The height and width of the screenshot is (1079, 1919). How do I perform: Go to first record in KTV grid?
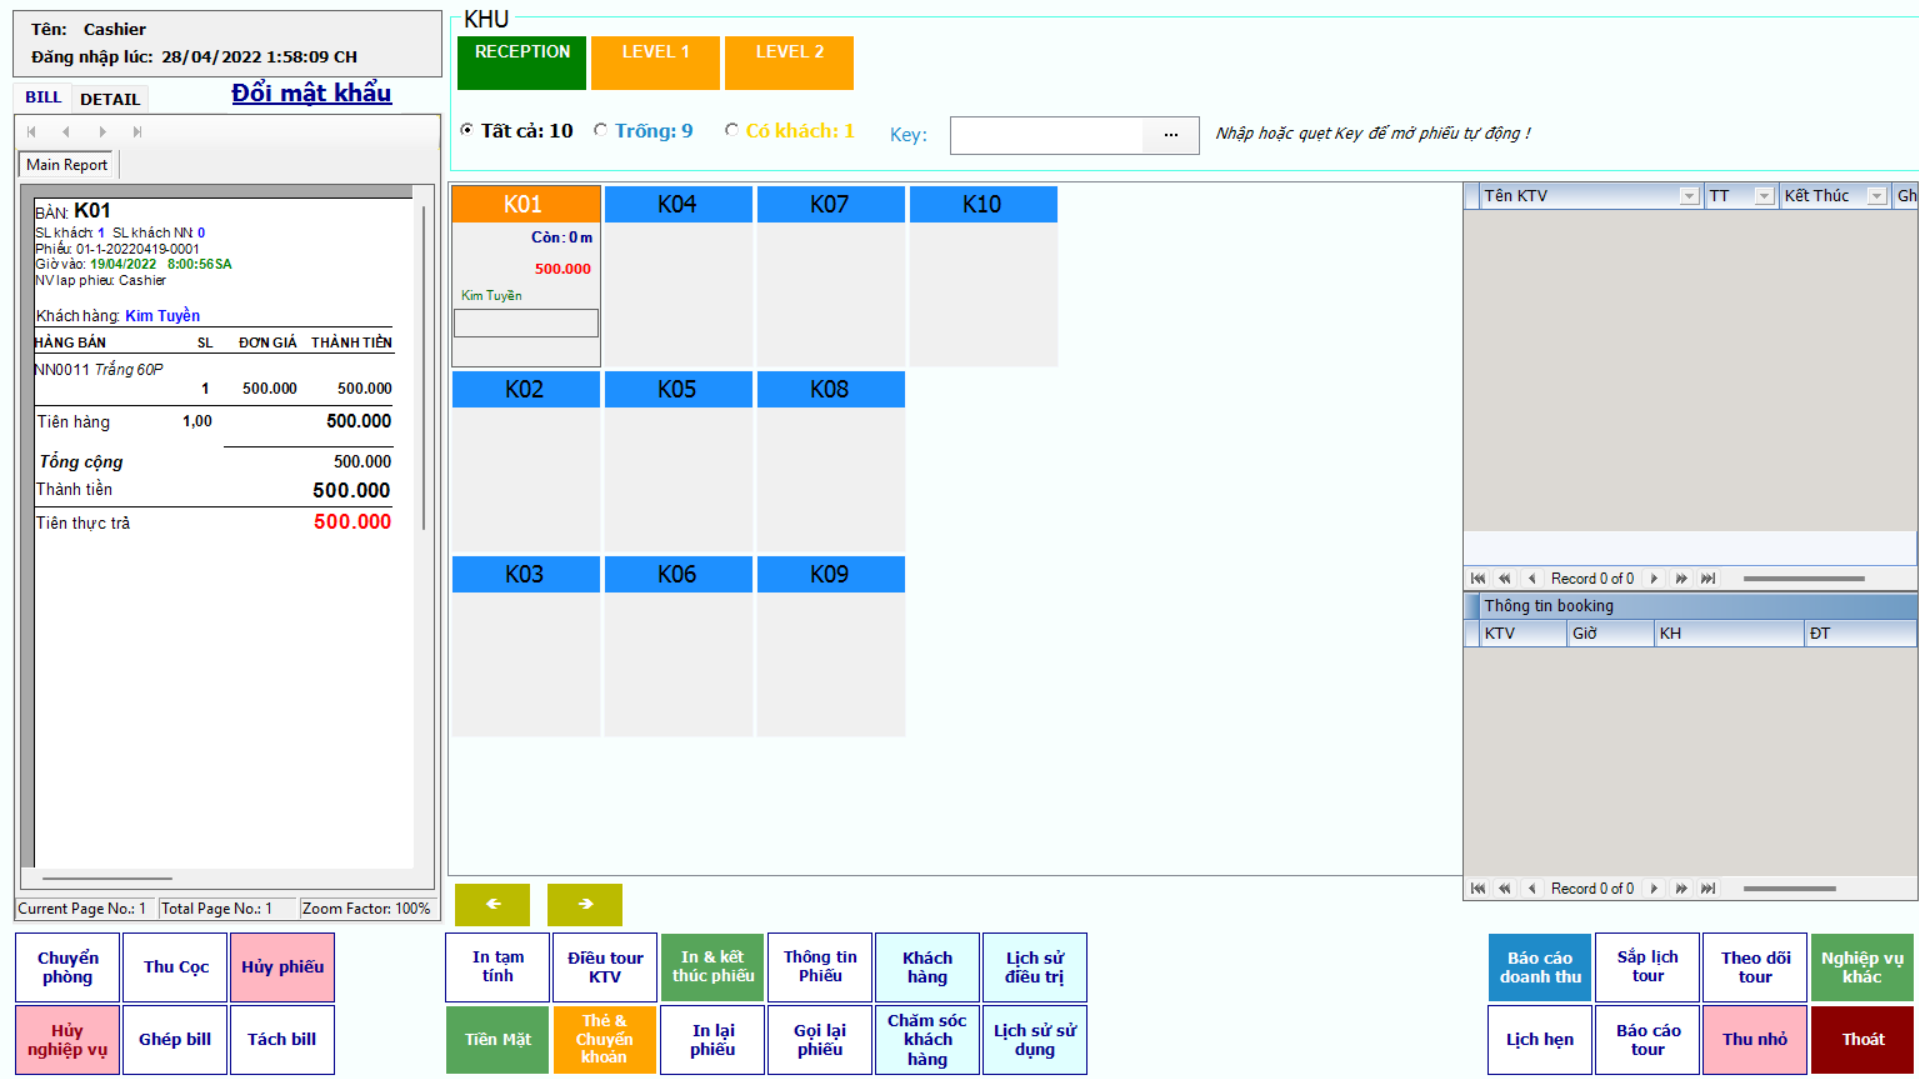point(1478,579)
